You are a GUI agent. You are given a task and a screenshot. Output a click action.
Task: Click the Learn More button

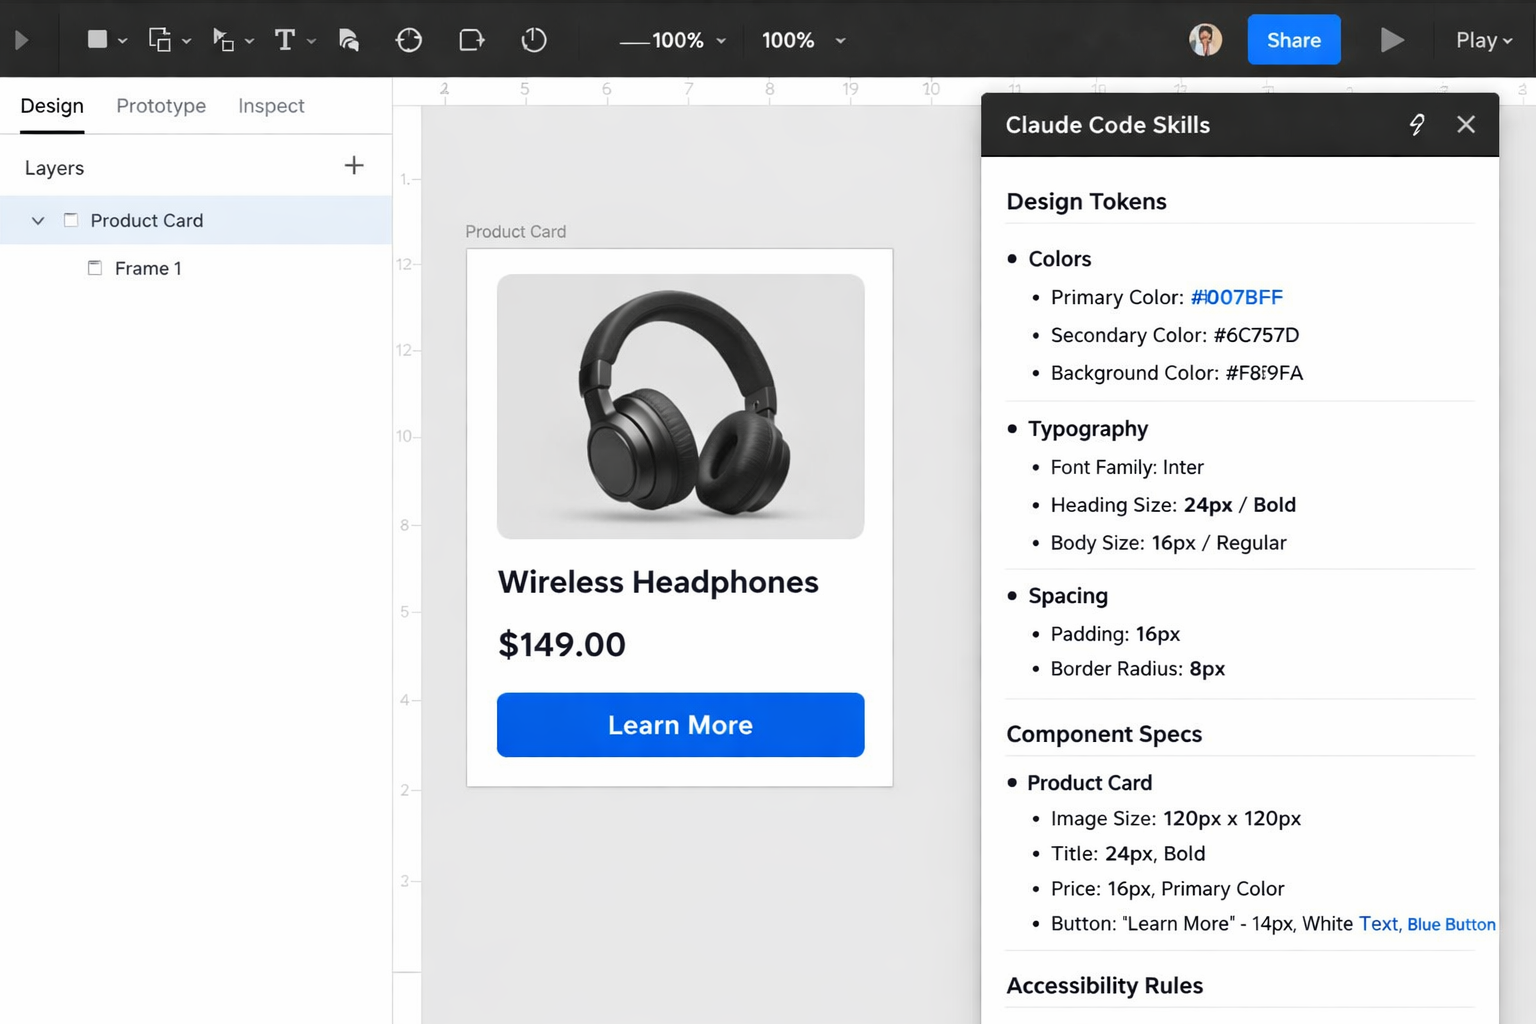(x=680, y=725)
